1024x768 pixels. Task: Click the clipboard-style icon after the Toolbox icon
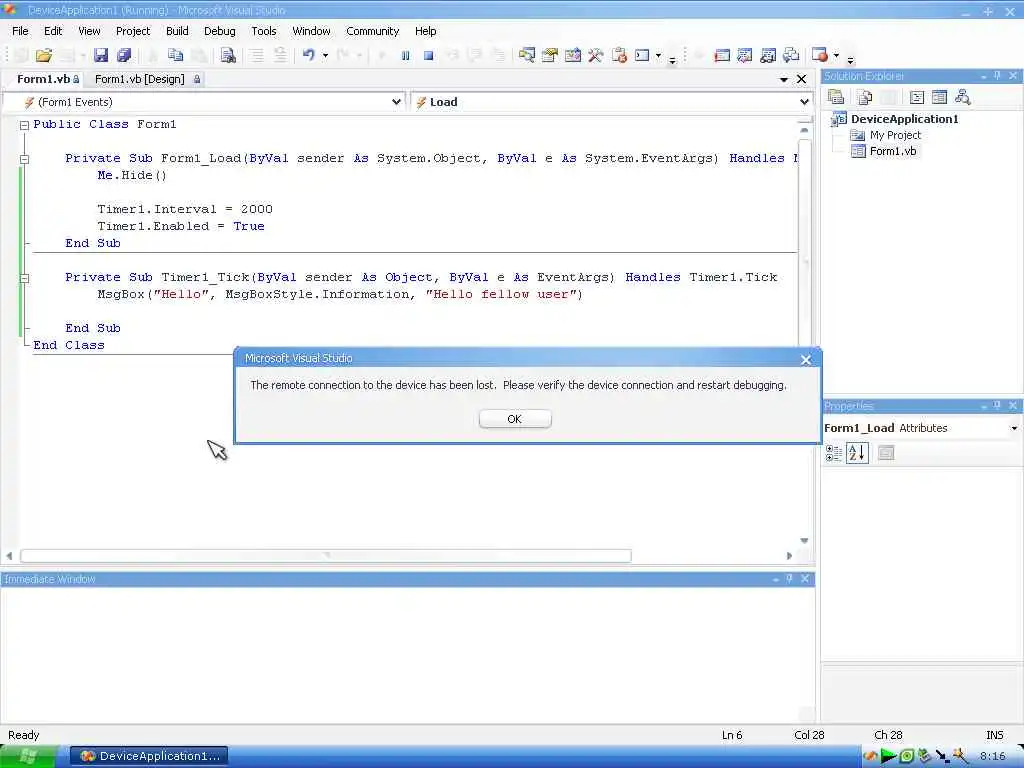(619, 56)
